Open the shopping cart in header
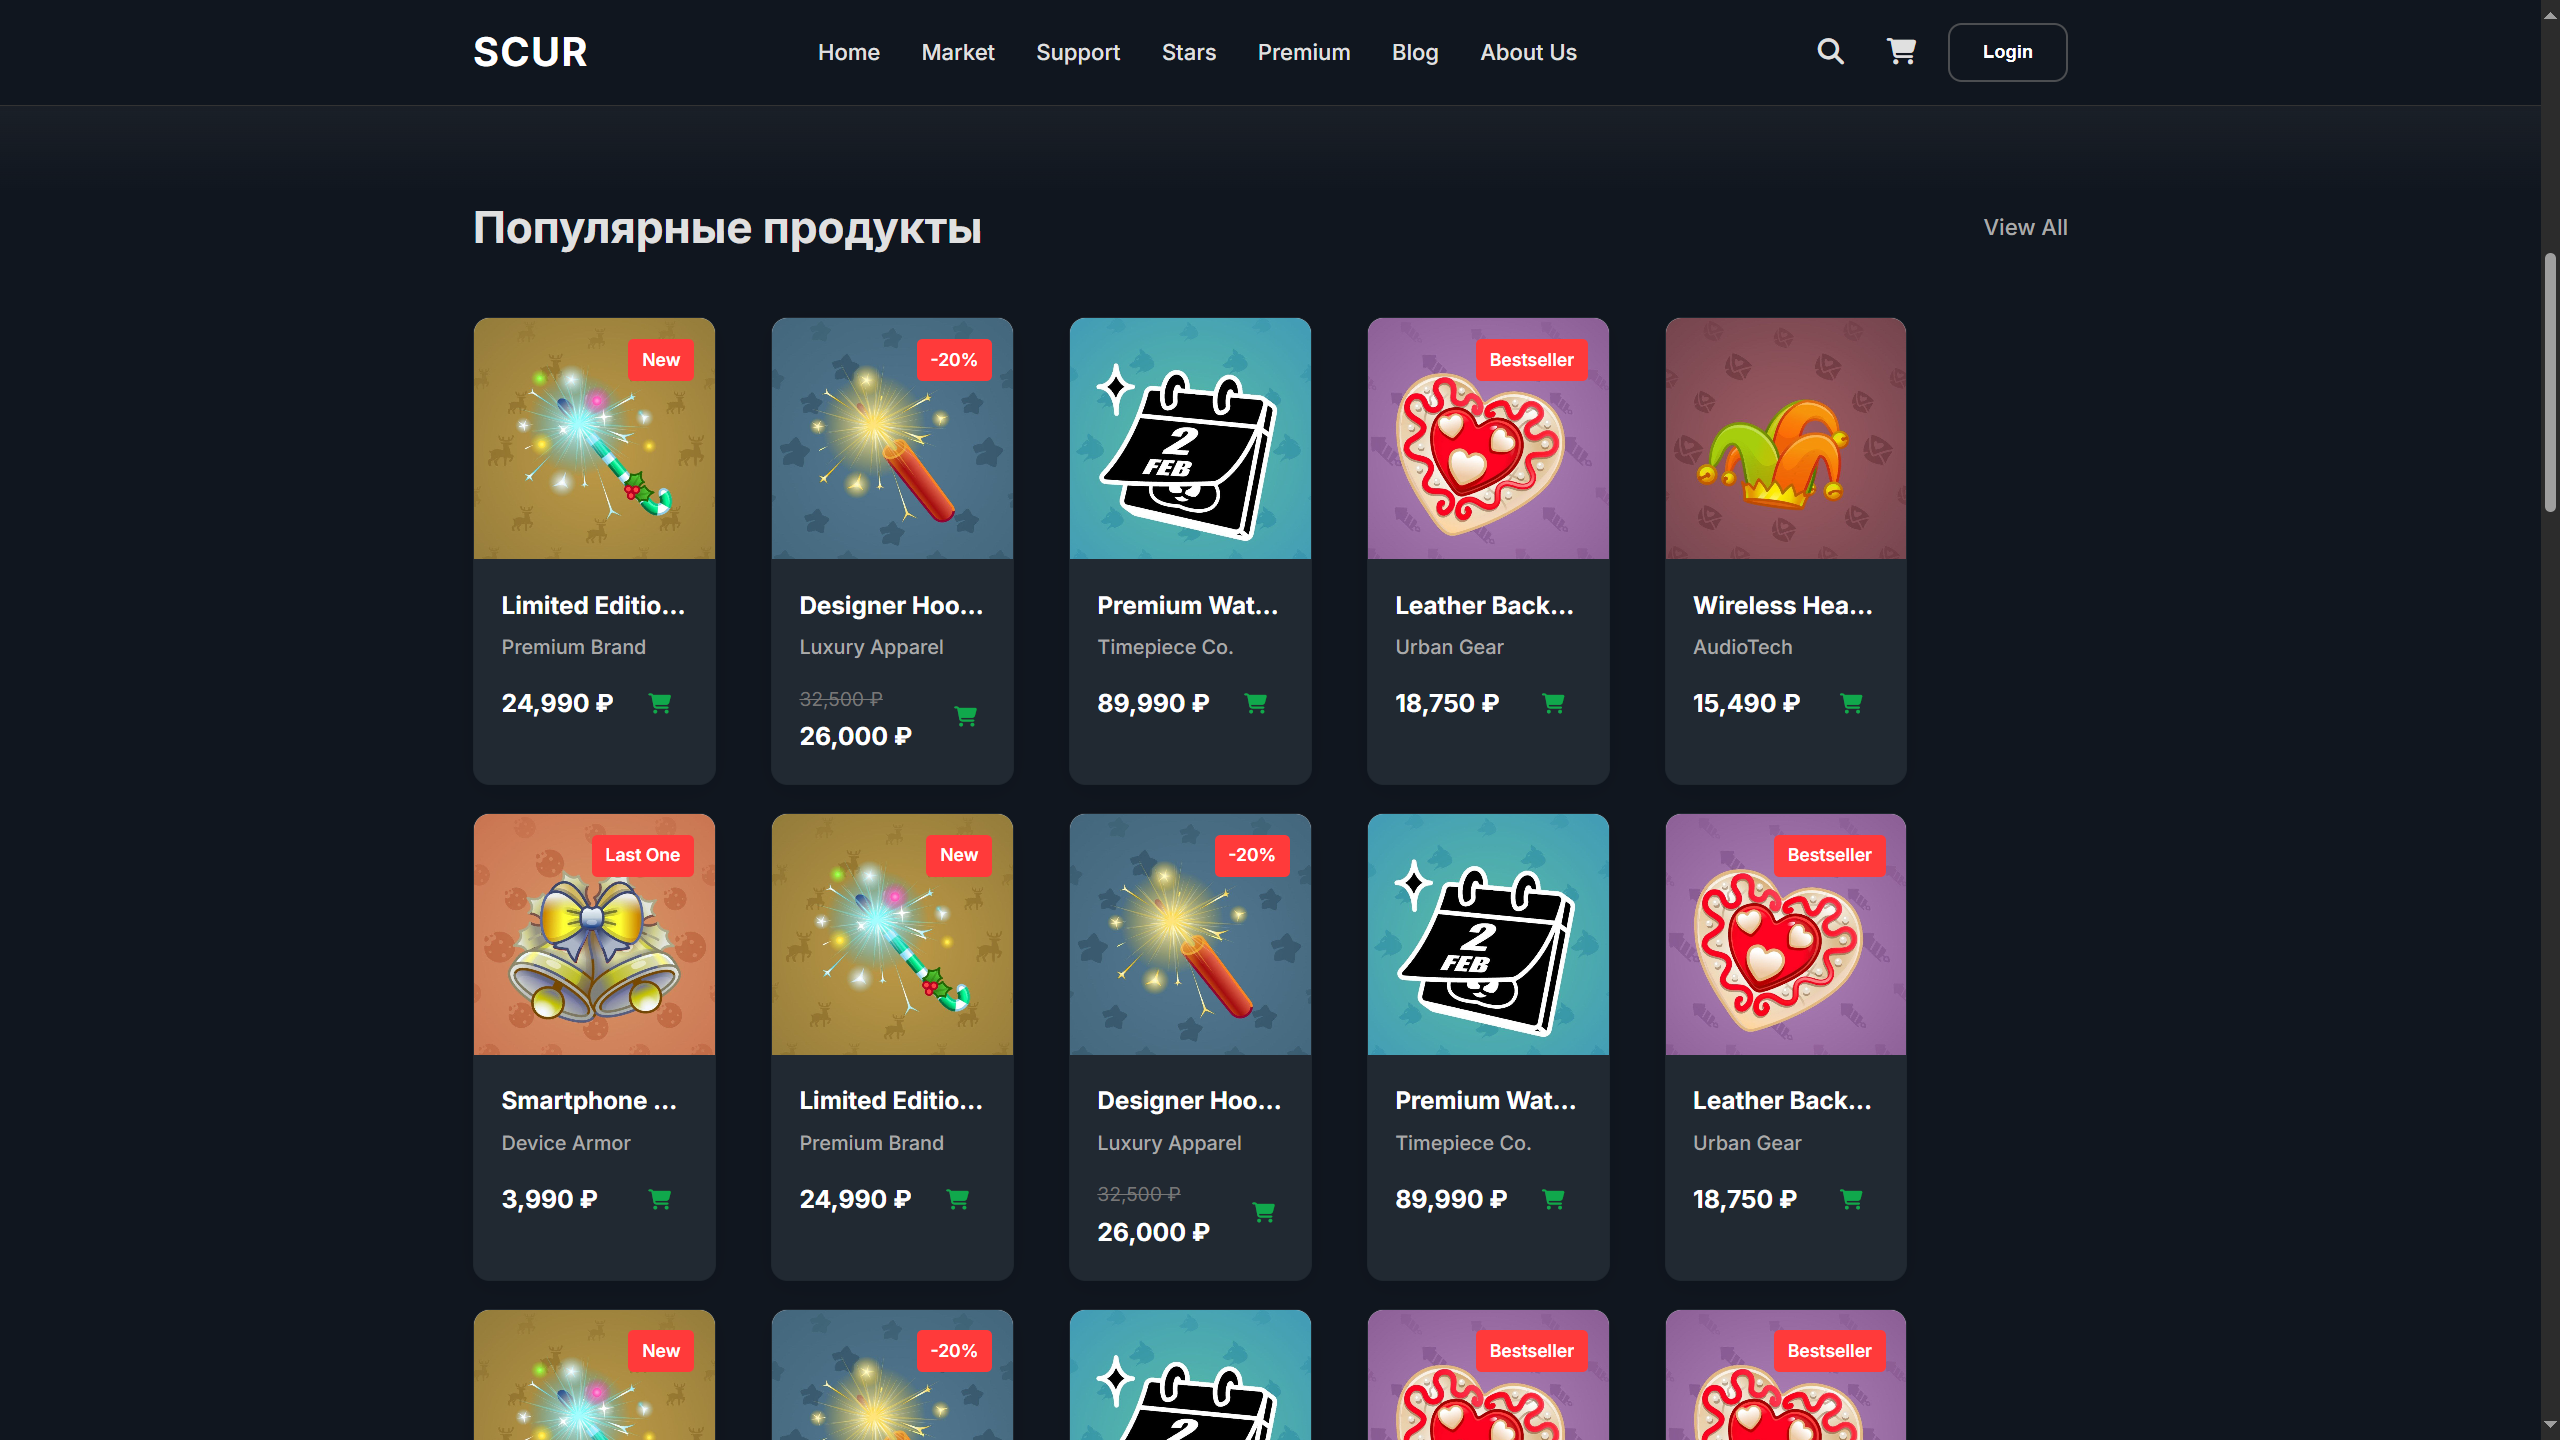This screenshot has height=1440, width=2560. coord(1901,51)
